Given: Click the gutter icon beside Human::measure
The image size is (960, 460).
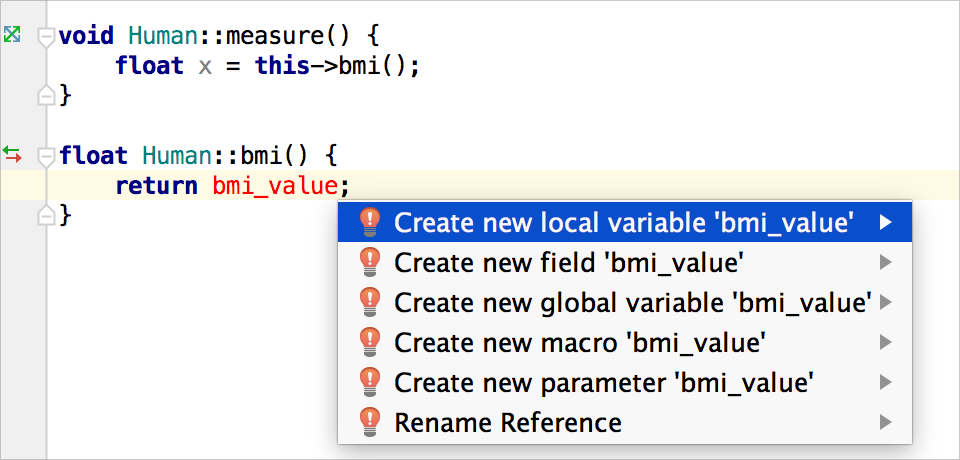Looking at the screenshot, I should (x=12, y=36).
